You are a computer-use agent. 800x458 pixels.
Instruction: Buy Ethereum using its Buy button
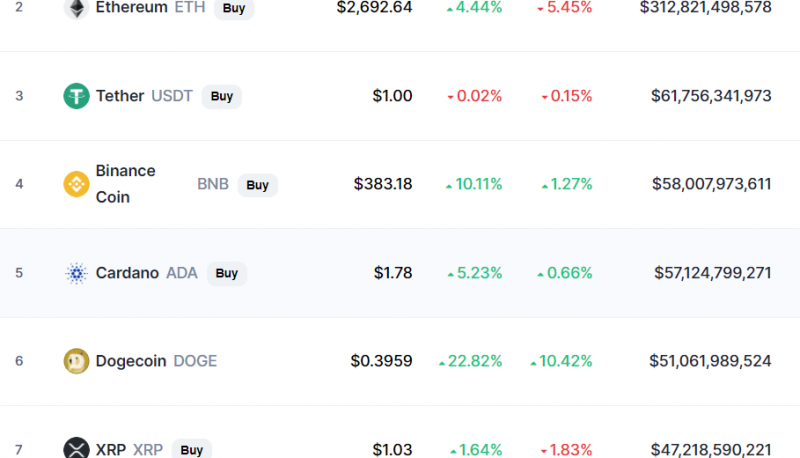[x=234, y=9]
